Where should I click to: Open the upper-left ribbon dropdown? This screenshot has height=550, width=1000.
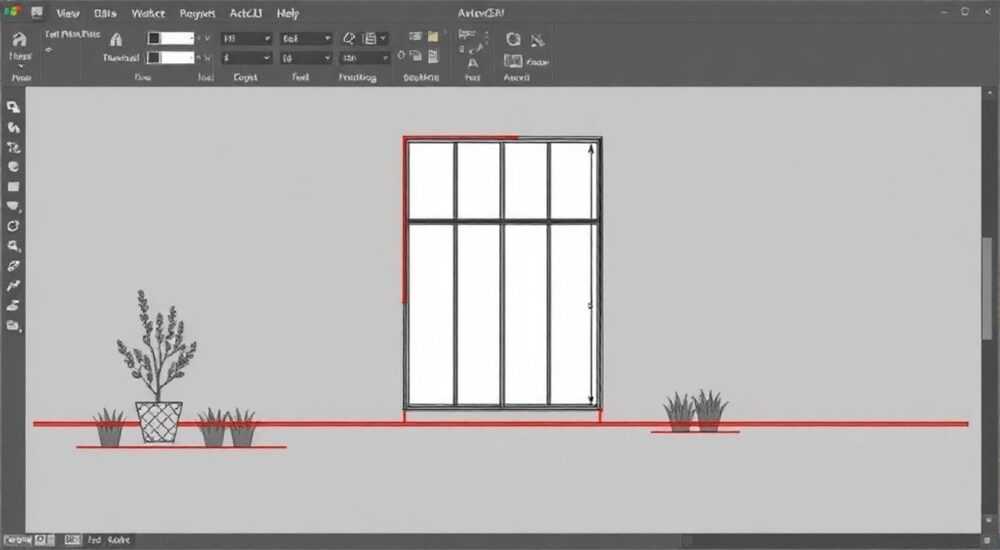point(246,38)
